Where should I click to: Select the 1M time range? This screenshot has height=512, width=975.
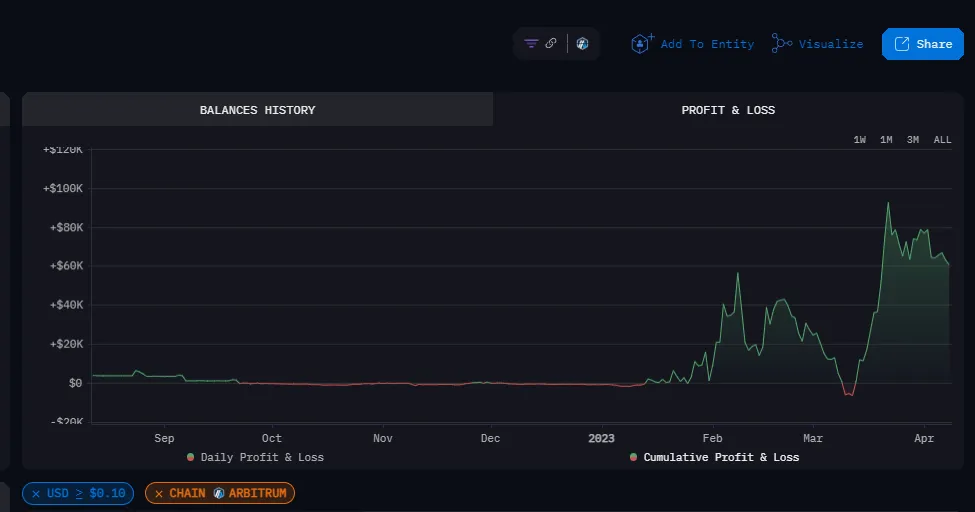[886, 140]
